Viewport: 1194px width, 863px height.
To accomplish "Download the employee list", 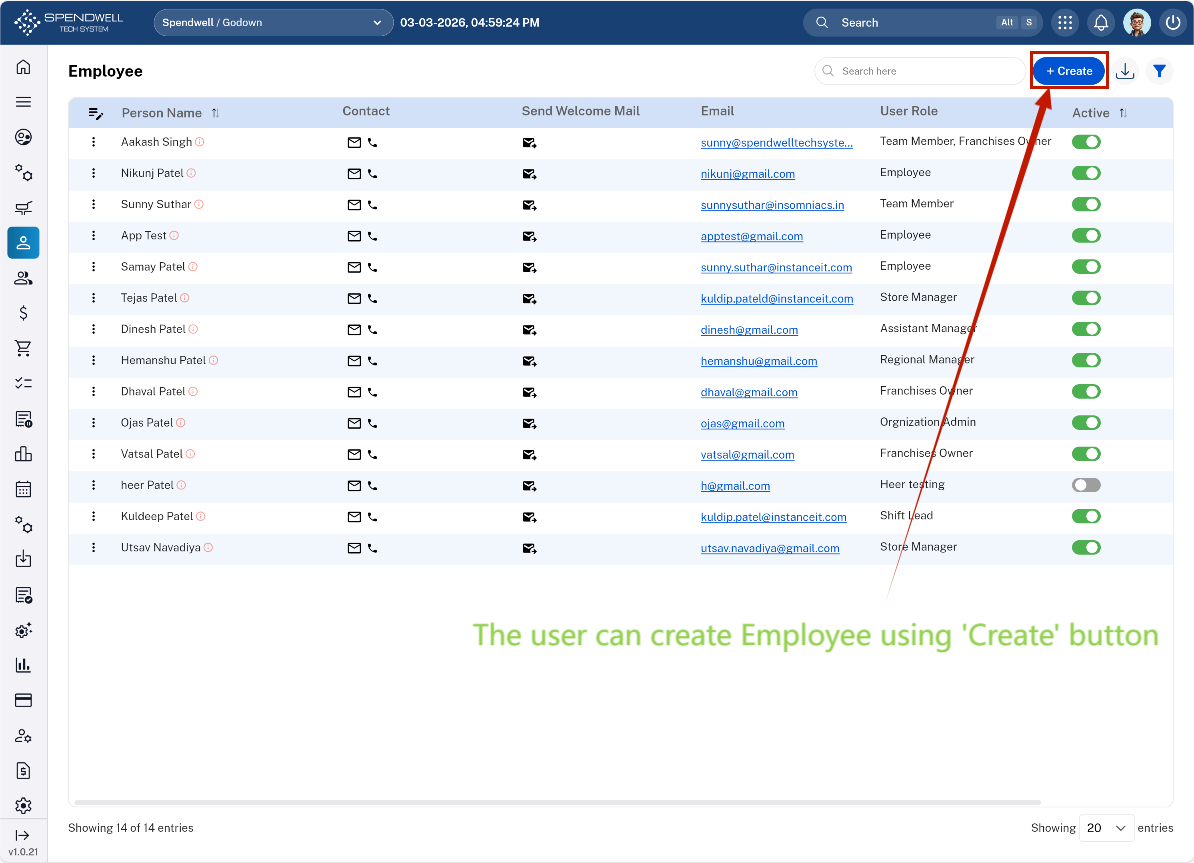I will point(1125,71).
